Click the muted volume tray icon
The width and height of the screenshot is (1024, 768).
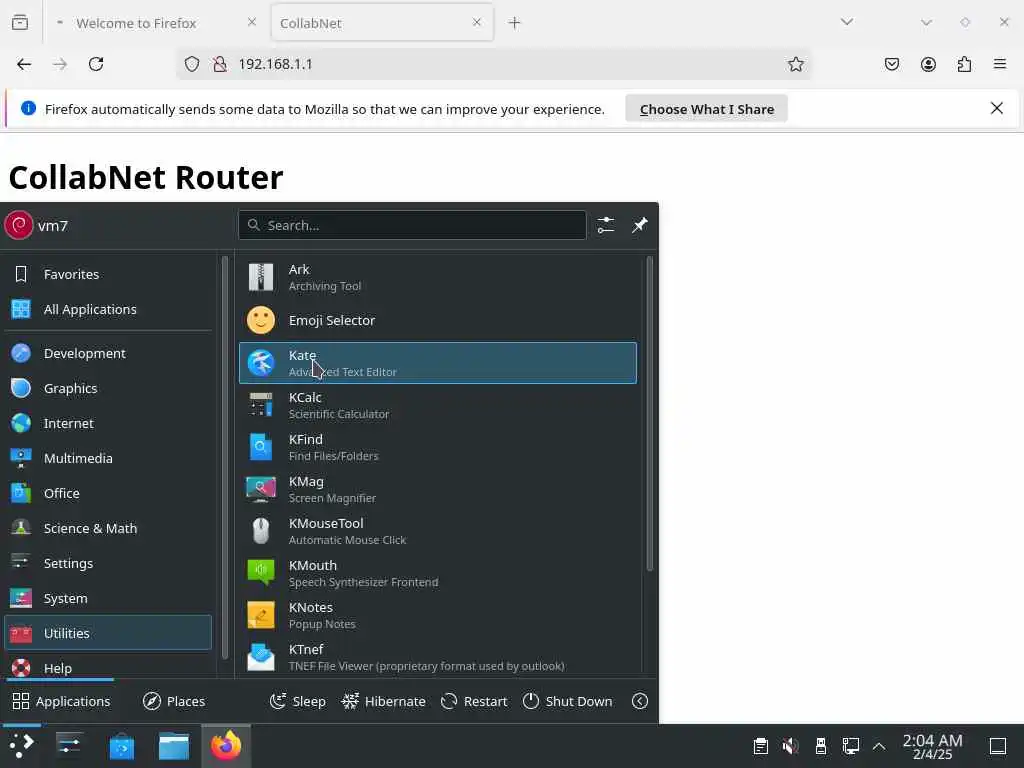(790, 746)
